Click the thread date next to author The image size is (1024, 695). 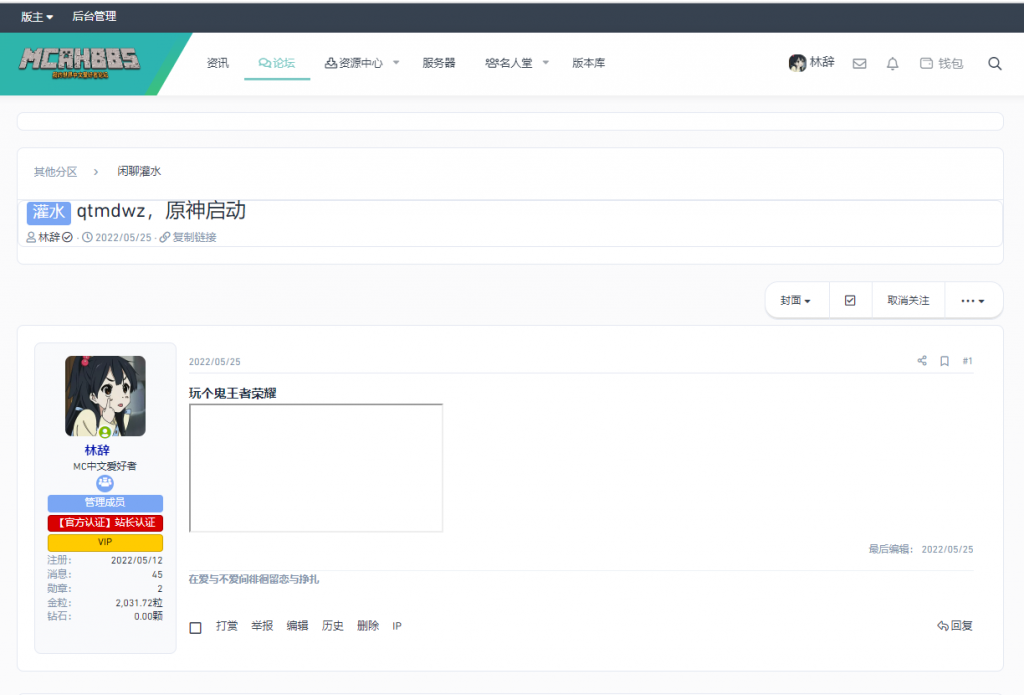click(x=123, y=238)
